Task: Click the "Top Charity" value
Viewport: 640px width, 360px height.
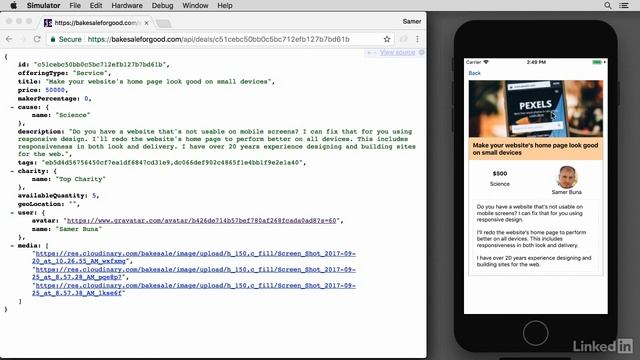Action: click(80, 179)
